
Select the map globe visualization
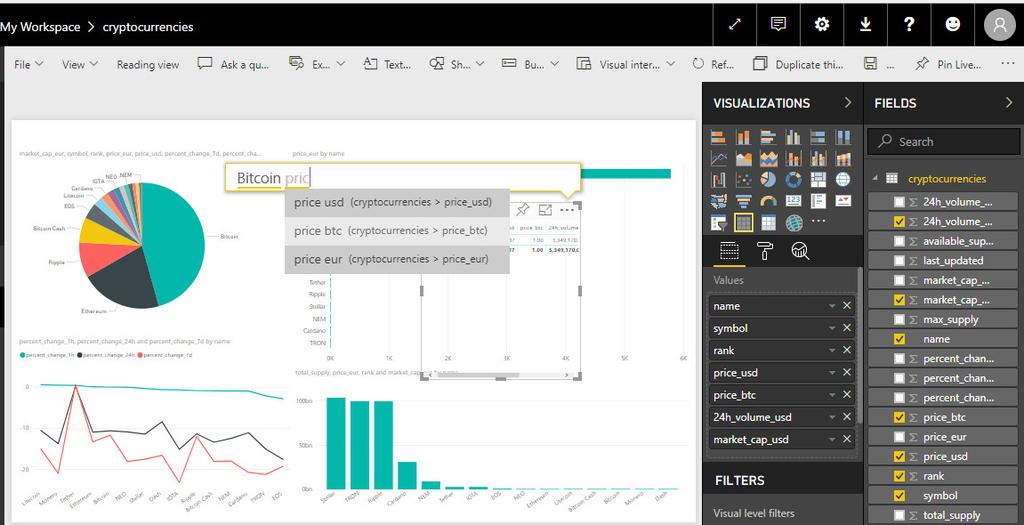pos(843,180)
